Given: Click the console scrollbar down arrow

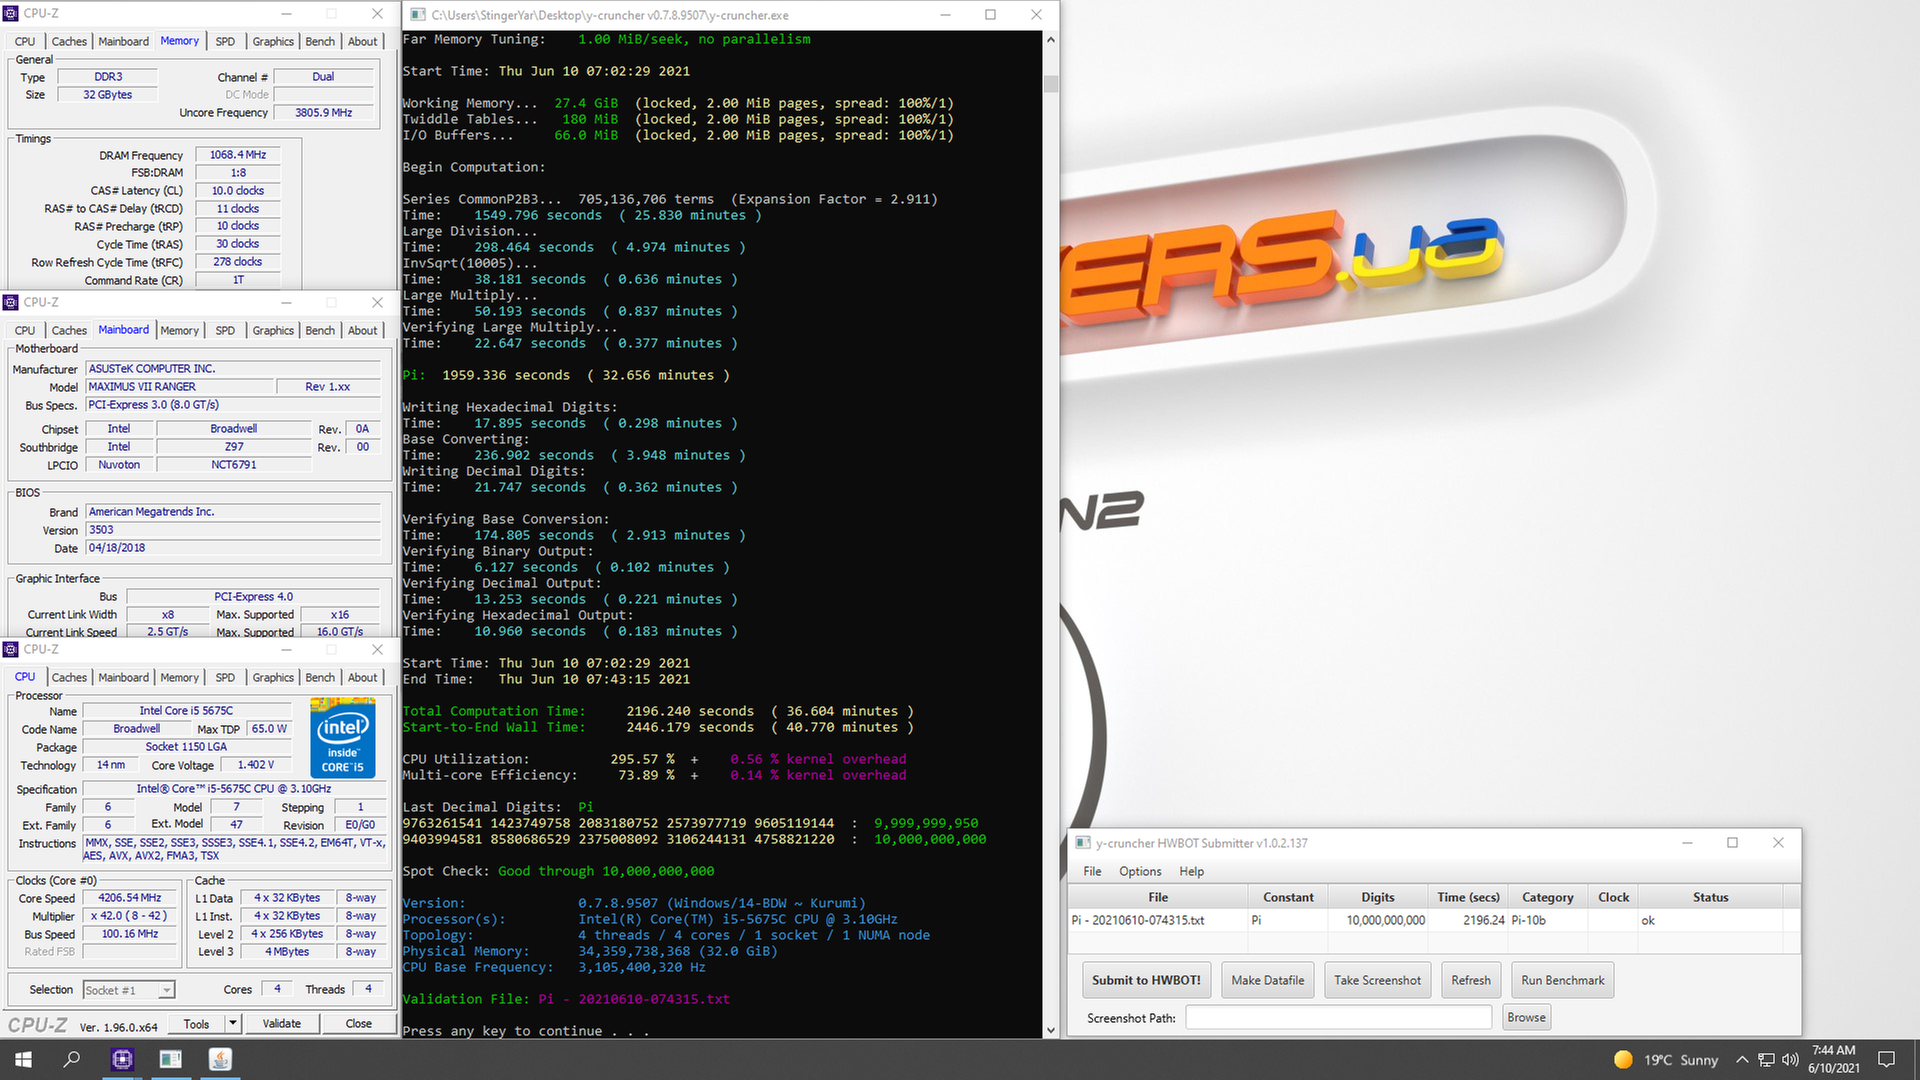Looking at the screenshot, I should [x=1050, y=1030].
